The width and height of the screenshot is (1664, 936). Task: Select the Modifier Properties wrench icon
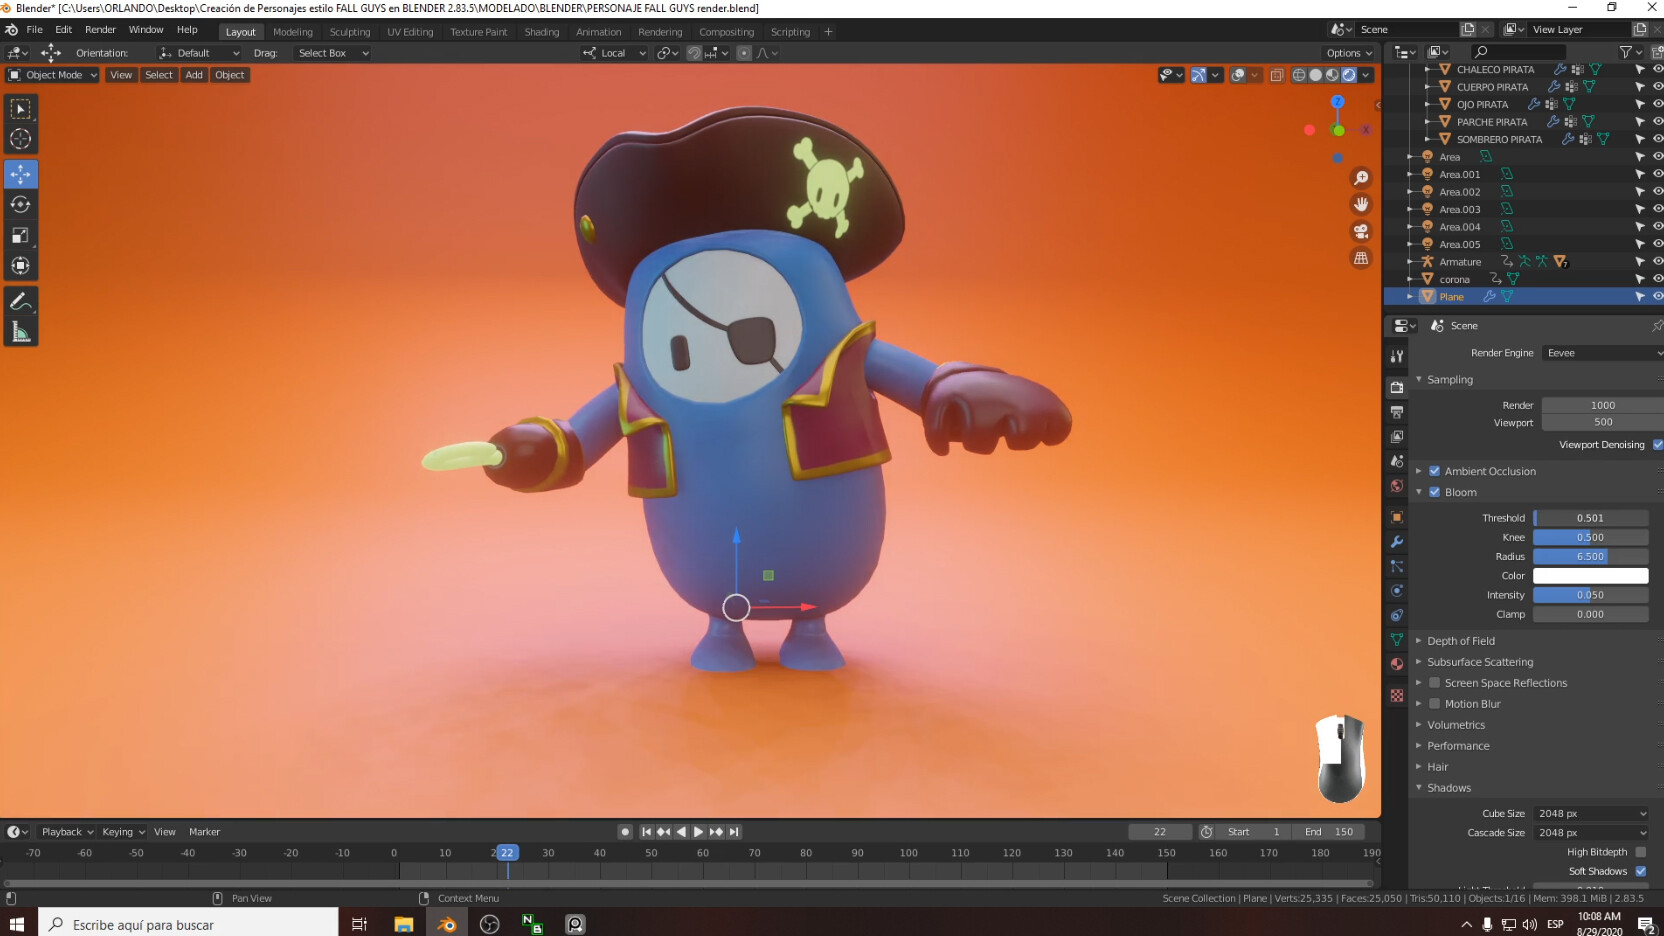(1396, 541)
